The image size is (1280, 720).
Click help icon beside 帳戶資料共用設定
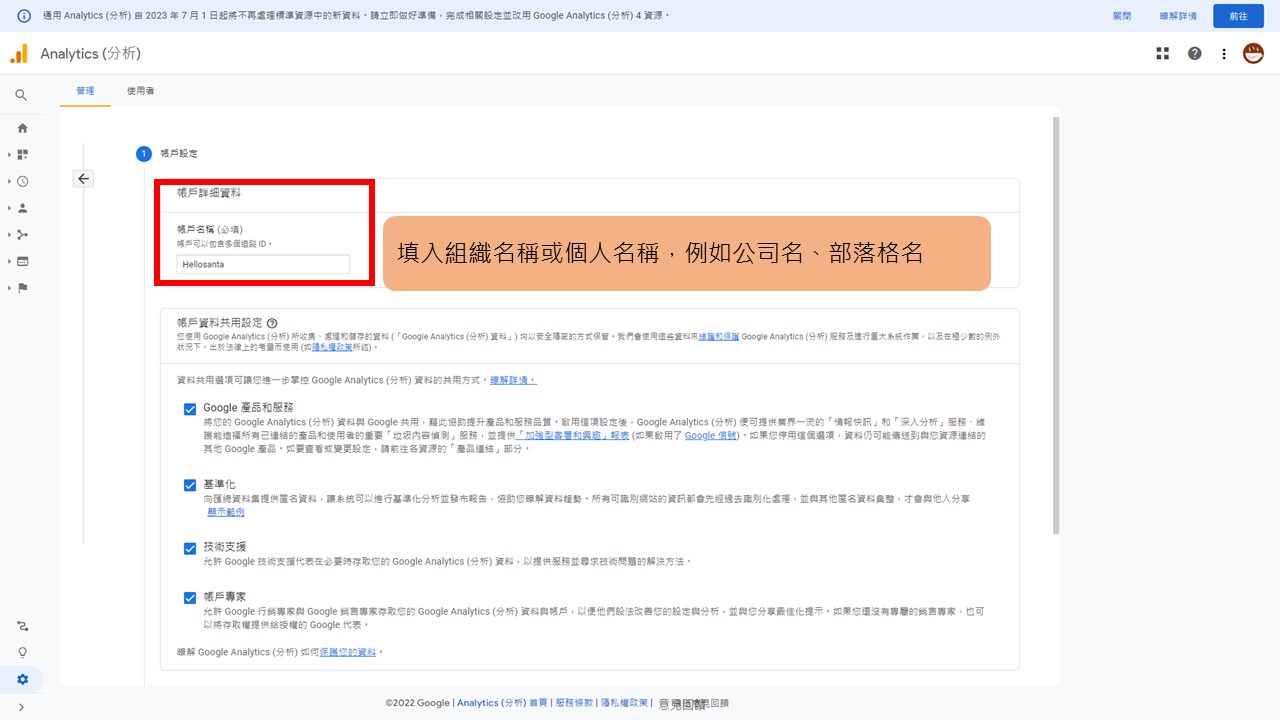click(272, 323)
